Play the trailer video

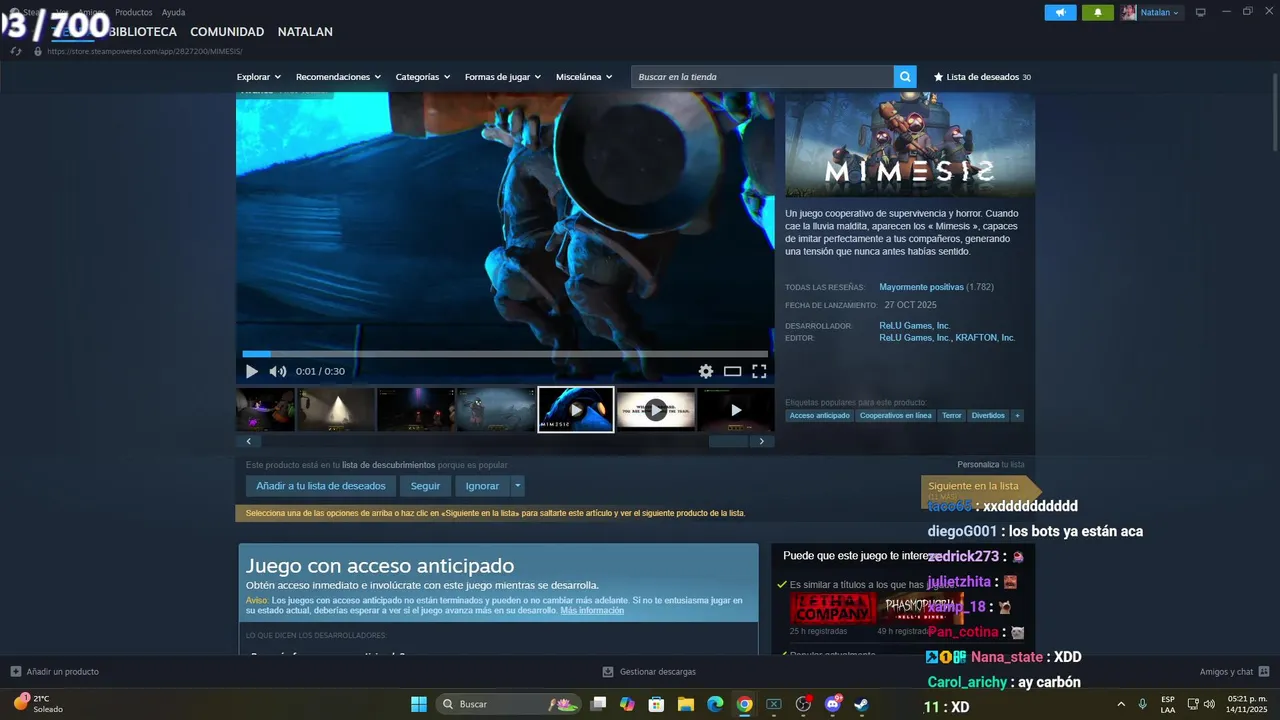click(252, 371)
